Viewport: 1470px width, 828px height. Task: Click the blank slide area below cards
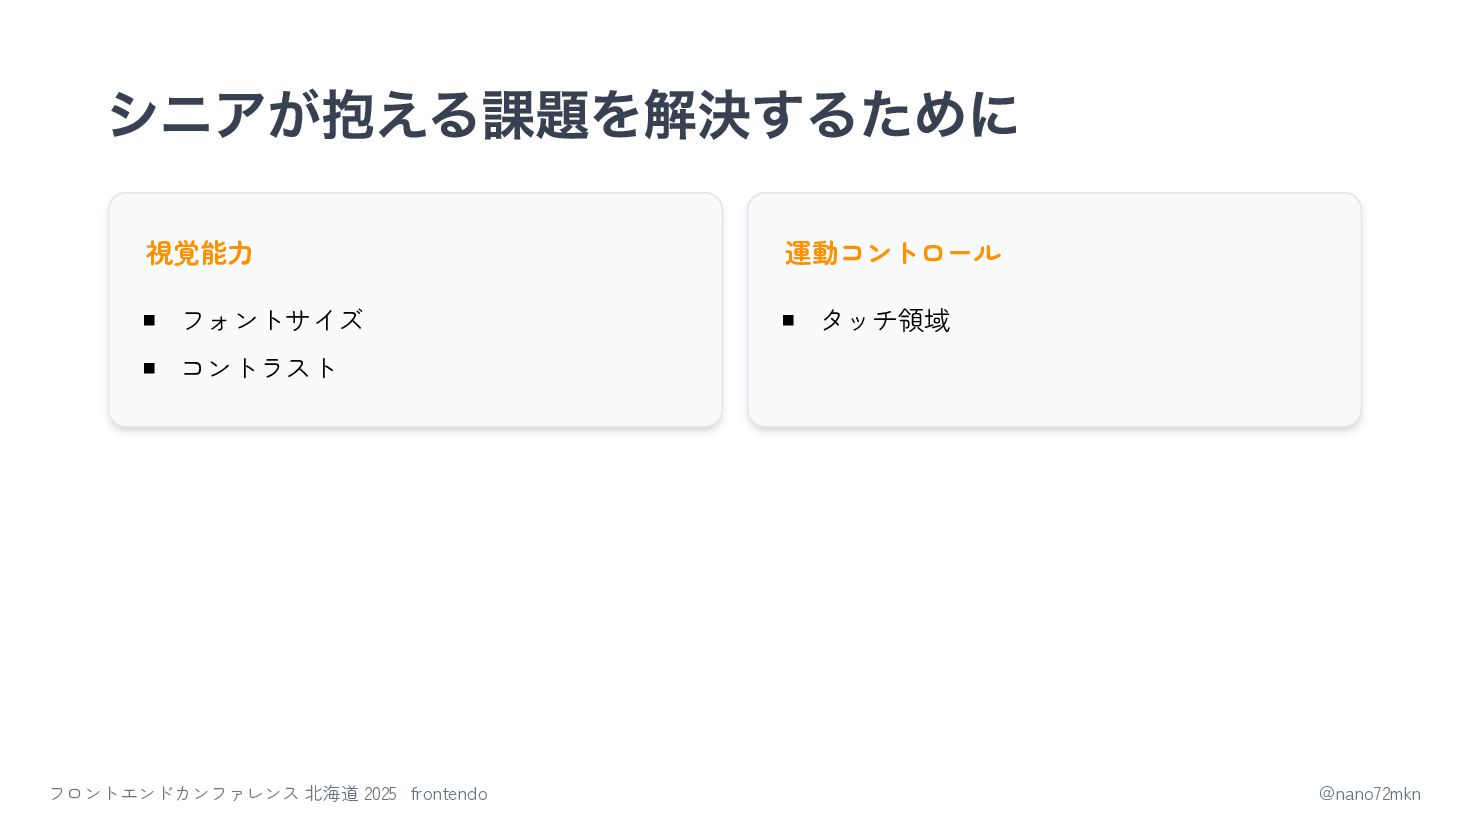[x=735, y=600]
